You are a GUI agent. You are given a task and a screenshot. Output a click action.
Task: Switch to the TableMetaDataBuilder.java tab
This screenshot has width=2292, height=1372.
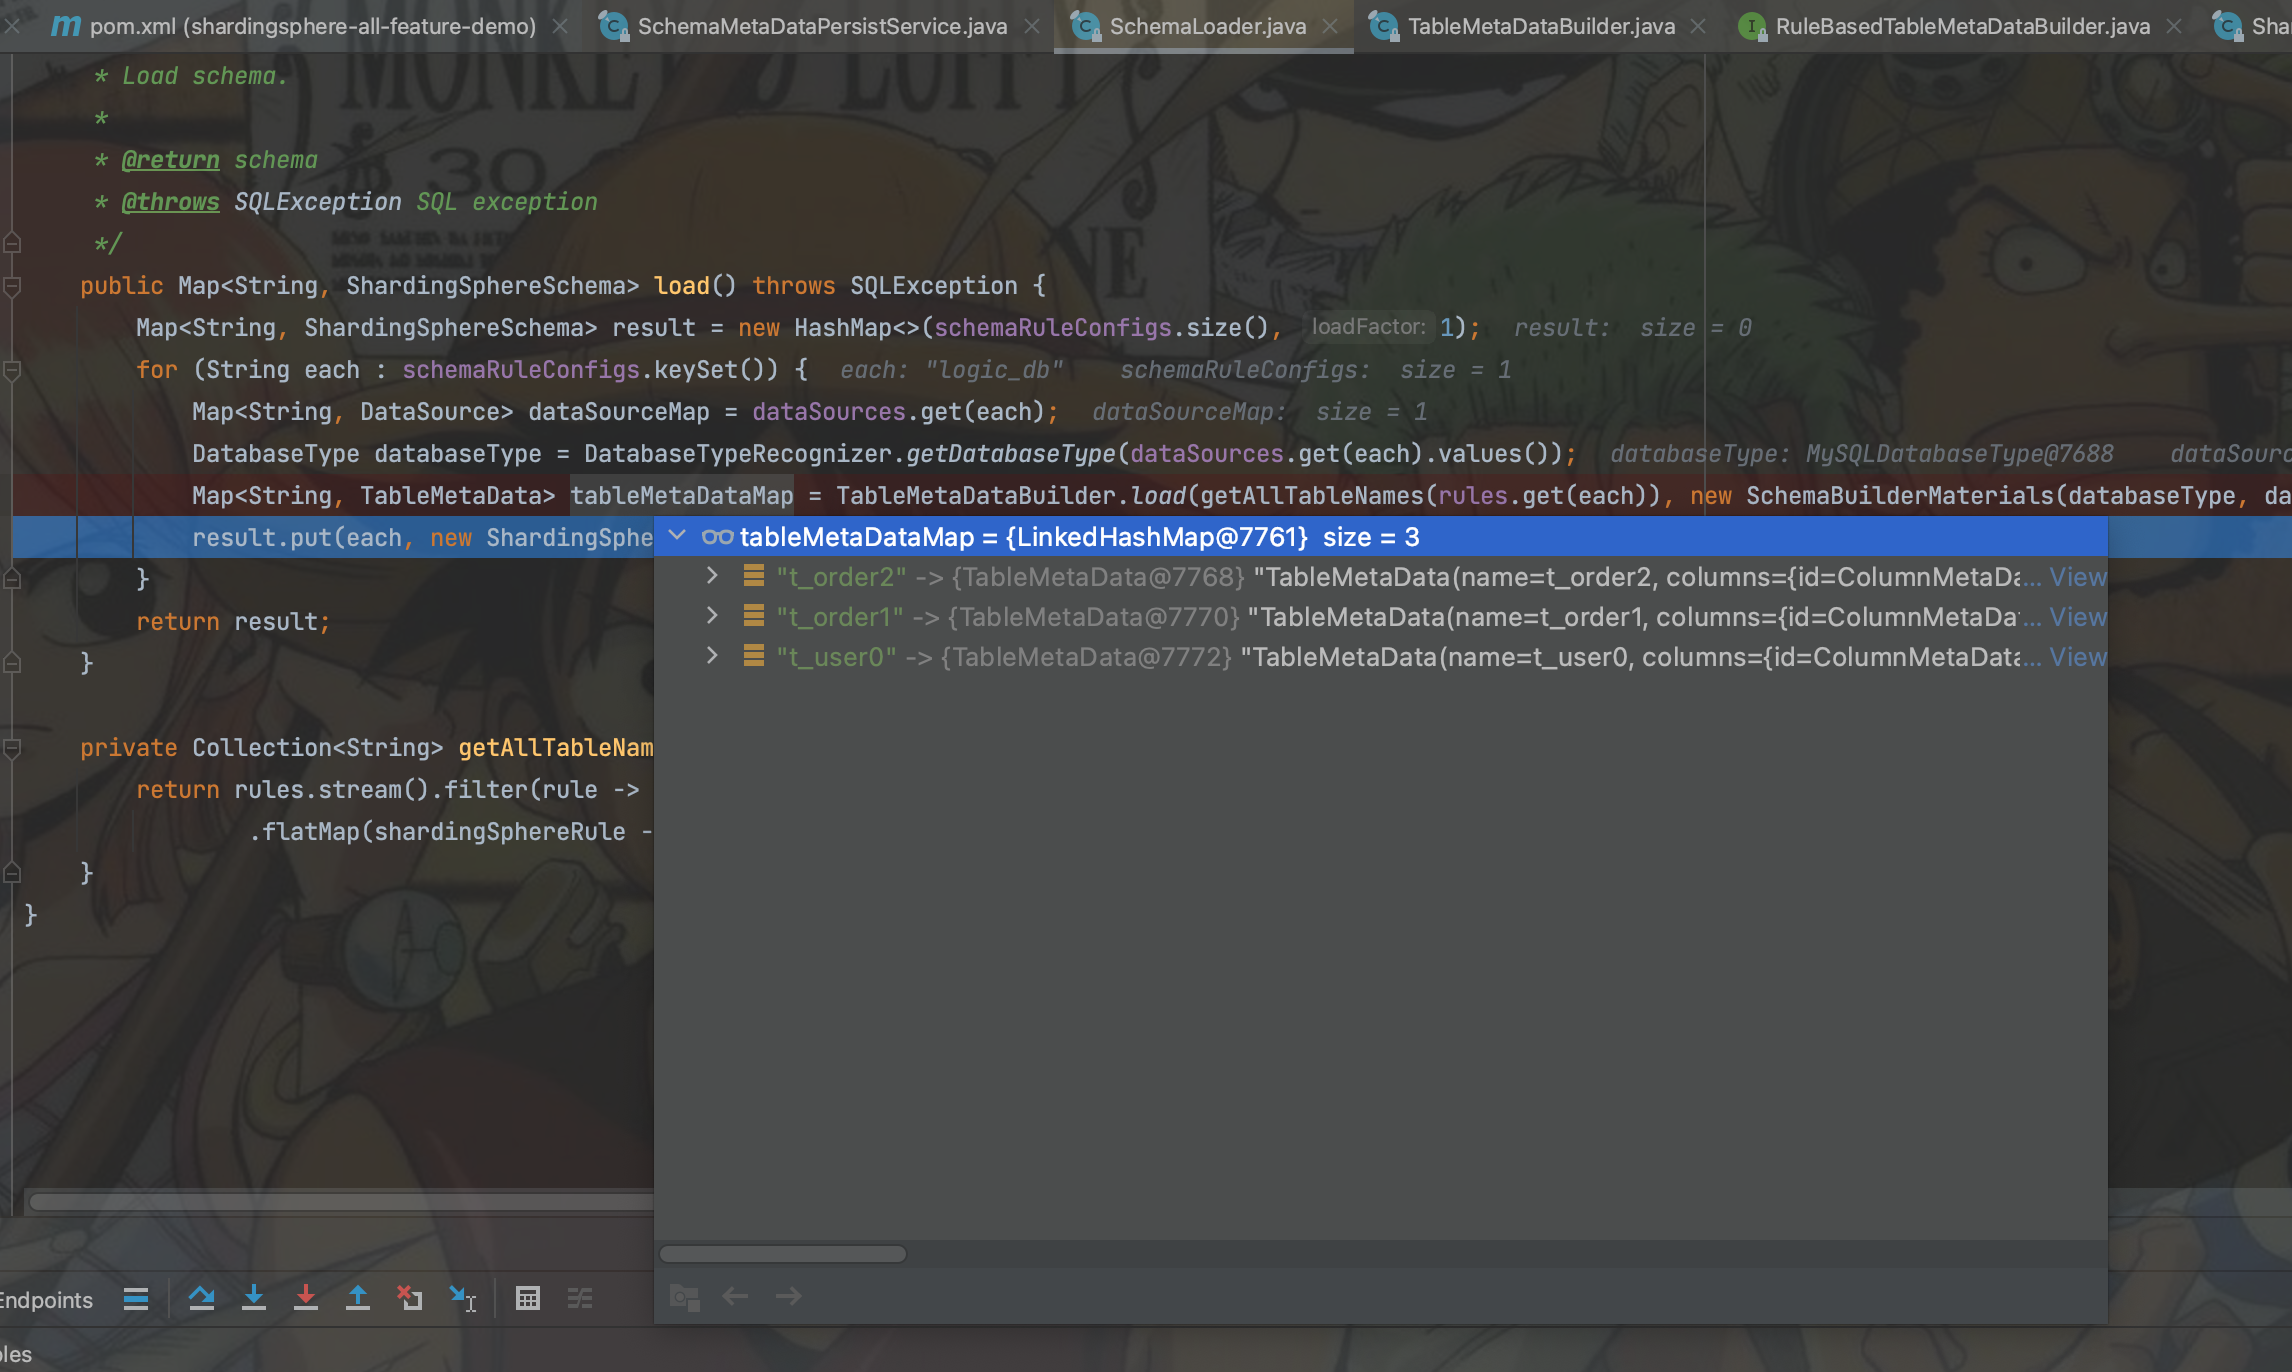click(x=1540, y=26)
